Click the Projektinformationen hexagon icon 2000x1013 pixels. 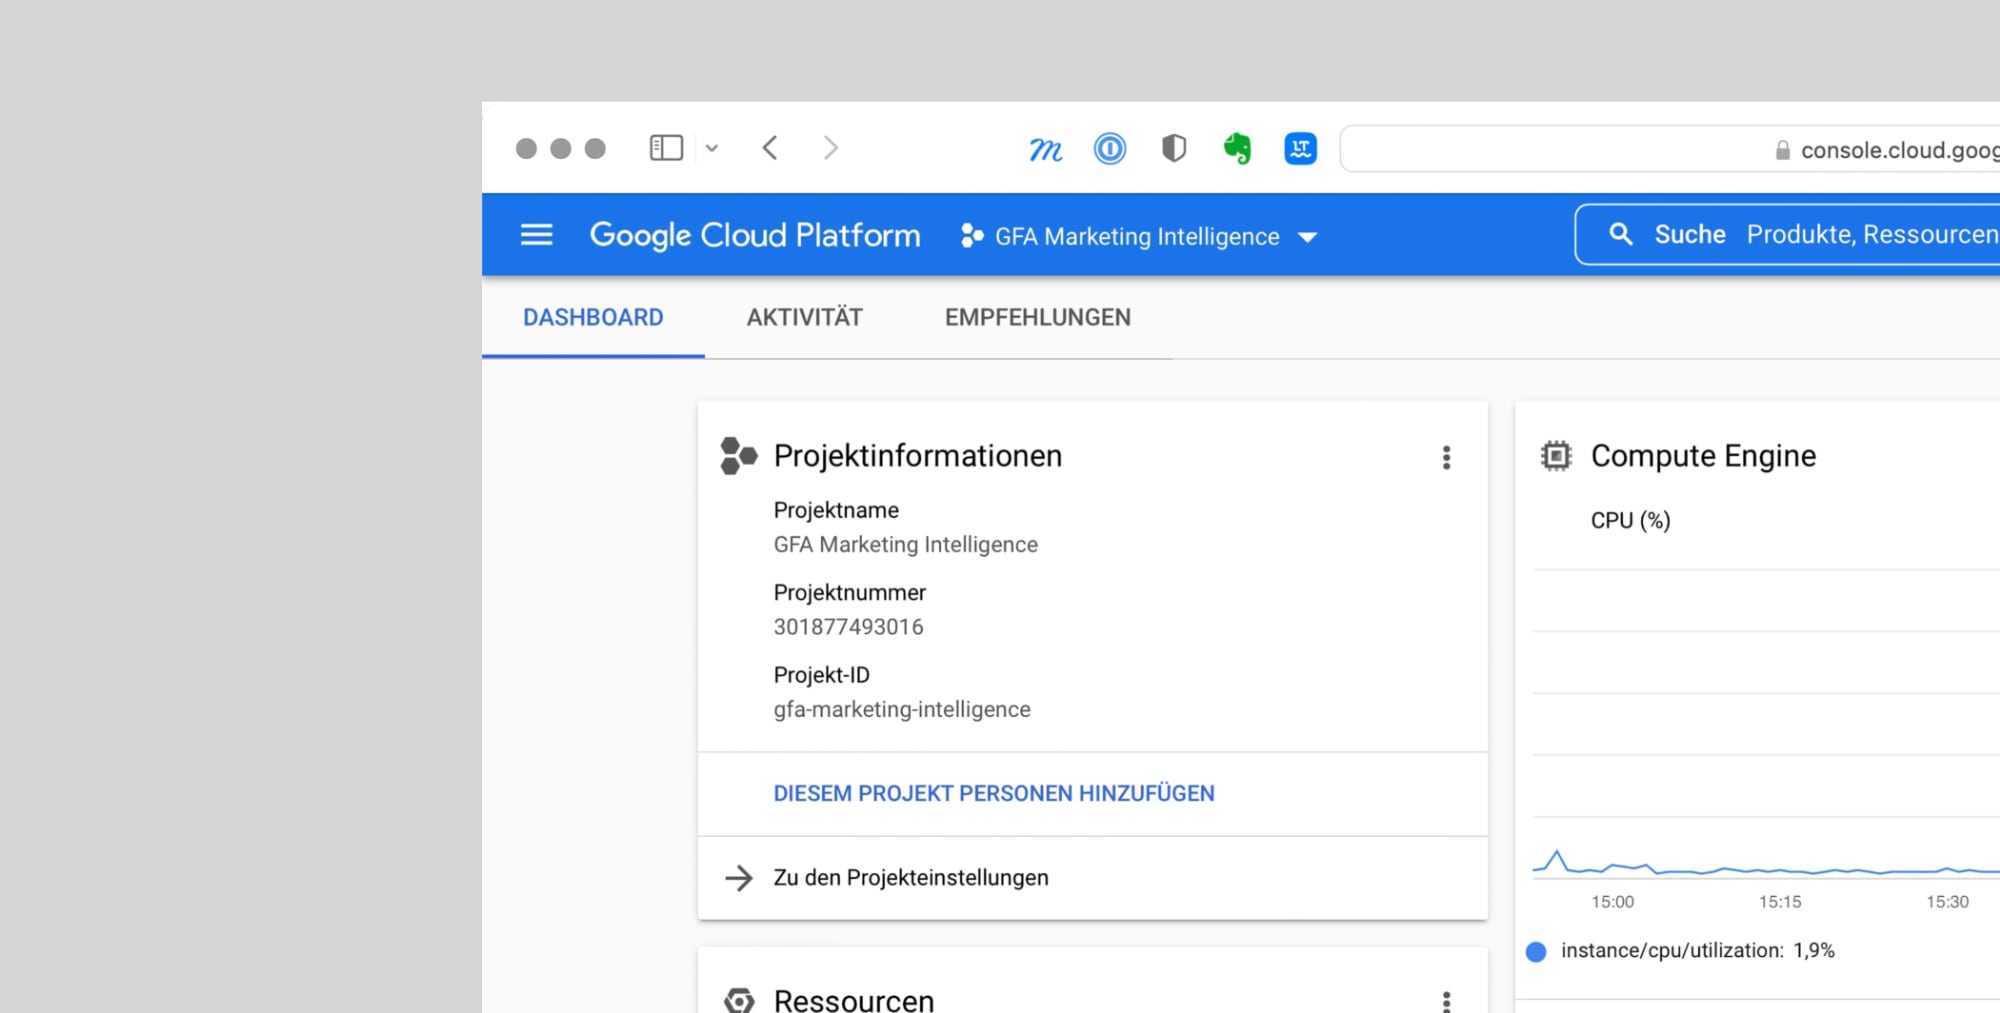[x=739, y=455]
